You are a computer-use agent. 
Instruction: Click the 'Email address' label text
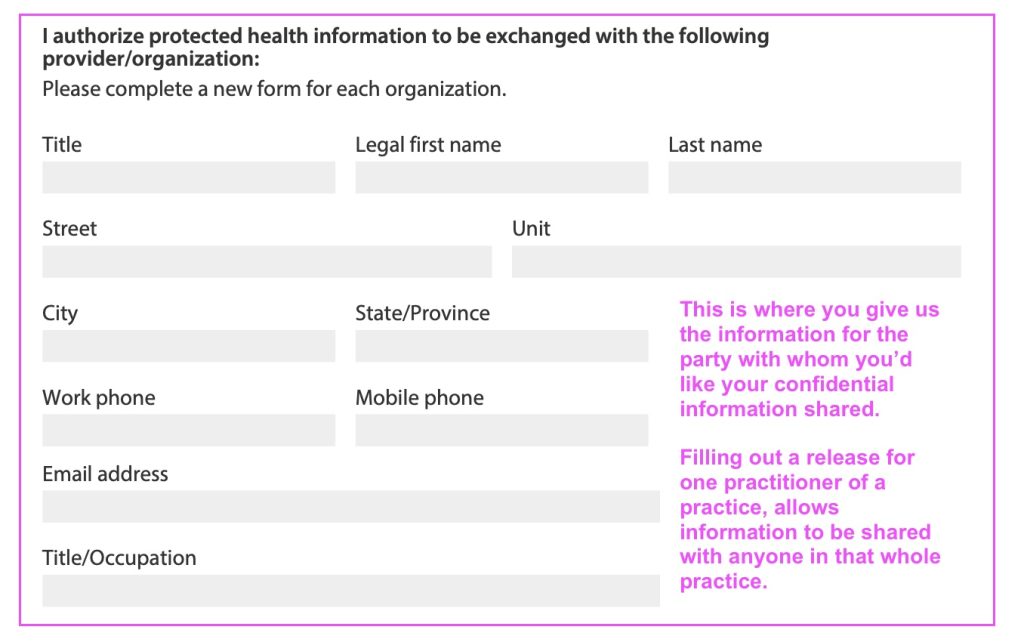point(105,473)
